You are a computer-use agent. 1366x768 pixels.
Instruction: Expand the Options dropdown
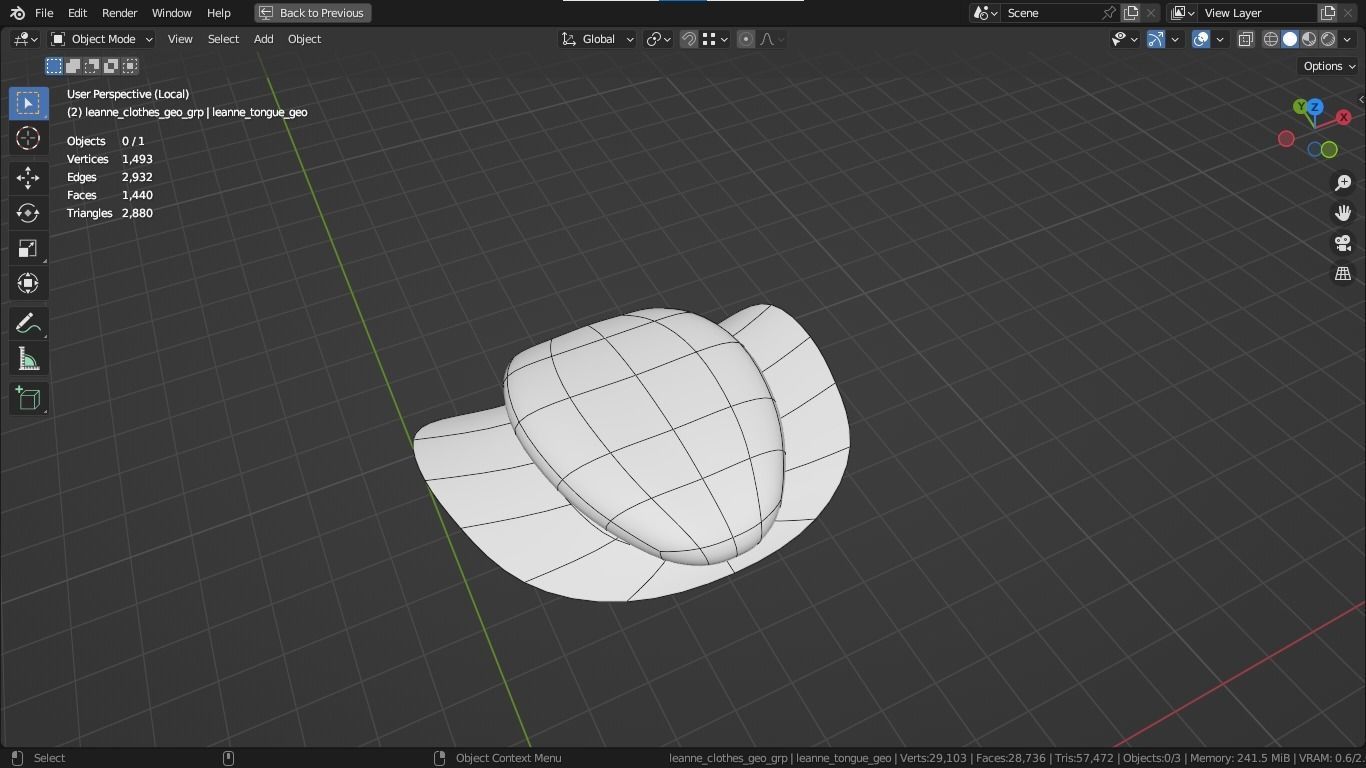click(1328, 66)
